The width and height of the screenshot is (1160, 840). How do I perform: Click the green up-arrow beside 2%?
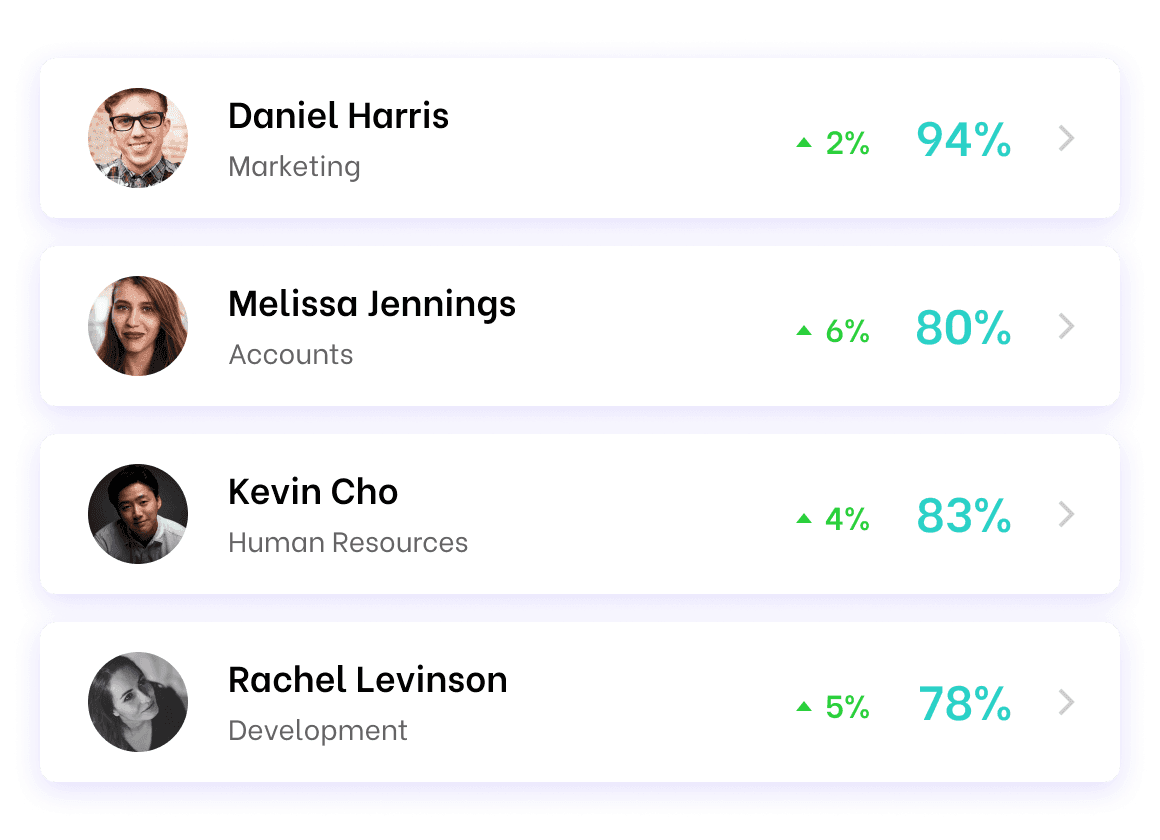[x=804, y=143]
